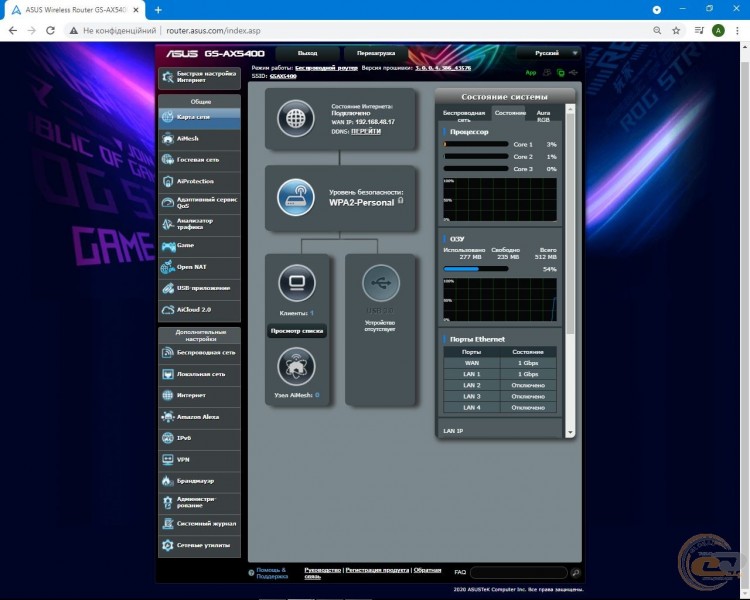Open Amazon Alexa icon
Screen dimensions: 750x600
point(167,417)
